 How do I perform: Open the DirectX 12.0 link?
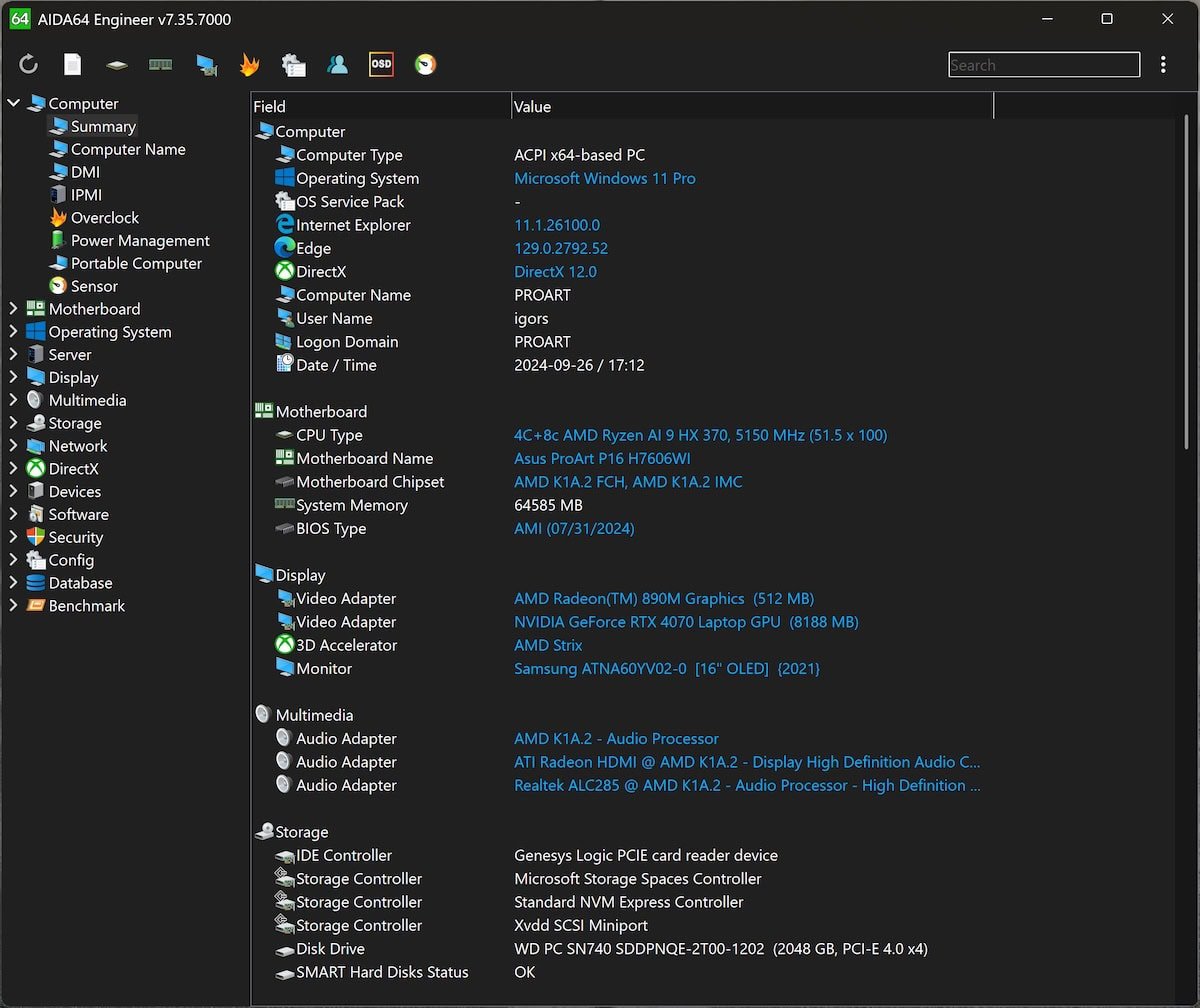[x=555, y=271]
